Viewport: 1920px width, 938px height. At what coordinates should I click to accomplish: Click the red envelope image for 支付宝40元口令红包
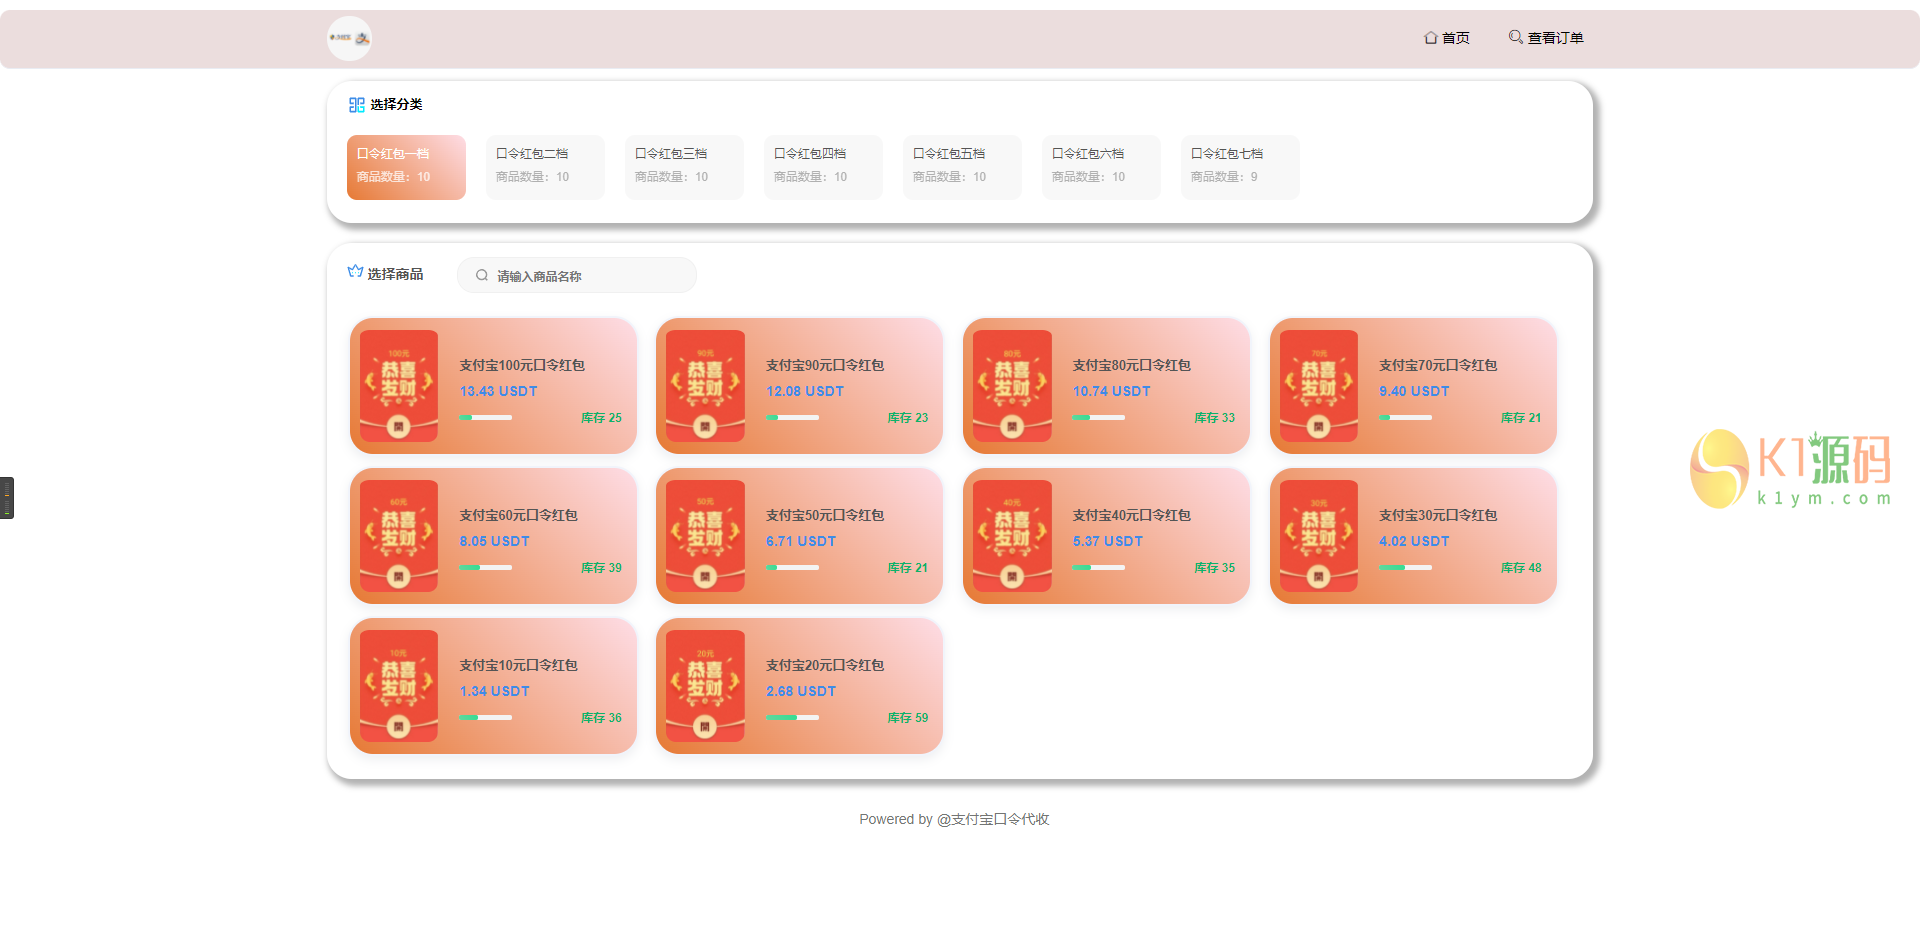[x=1012, y=536]
